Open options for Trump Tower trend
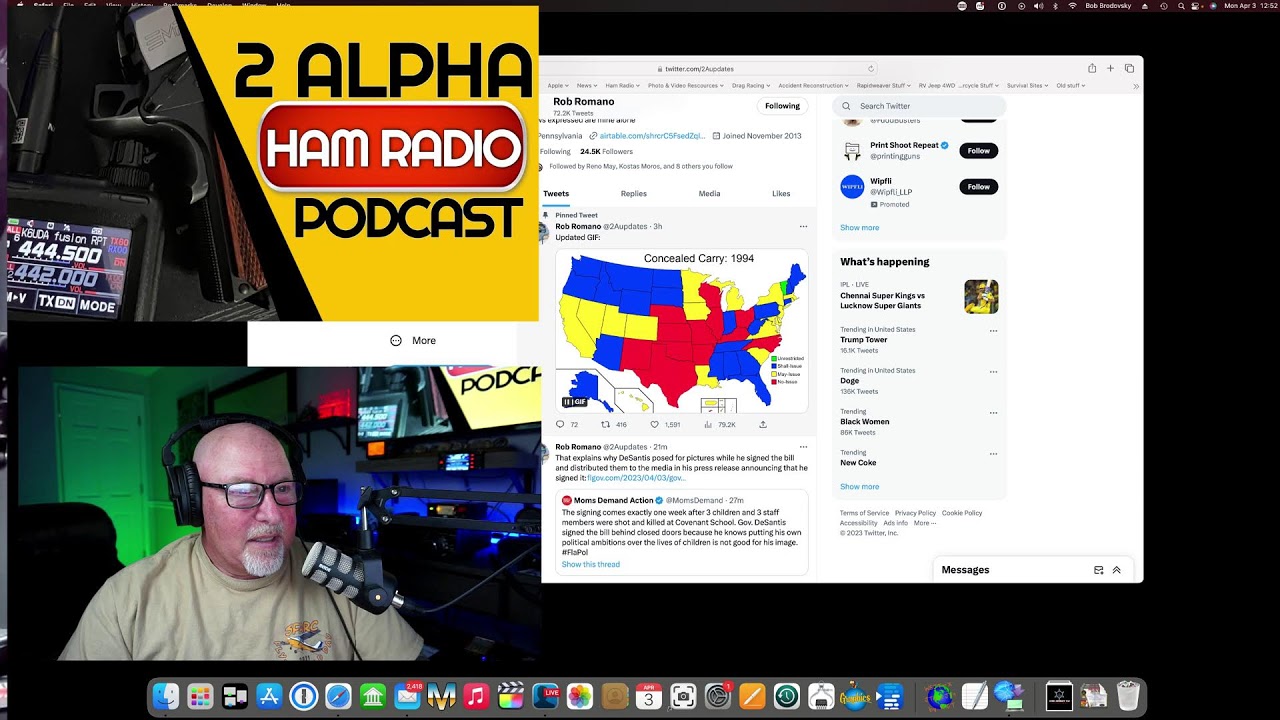The image size is (1280, 720). click(993, 330)
